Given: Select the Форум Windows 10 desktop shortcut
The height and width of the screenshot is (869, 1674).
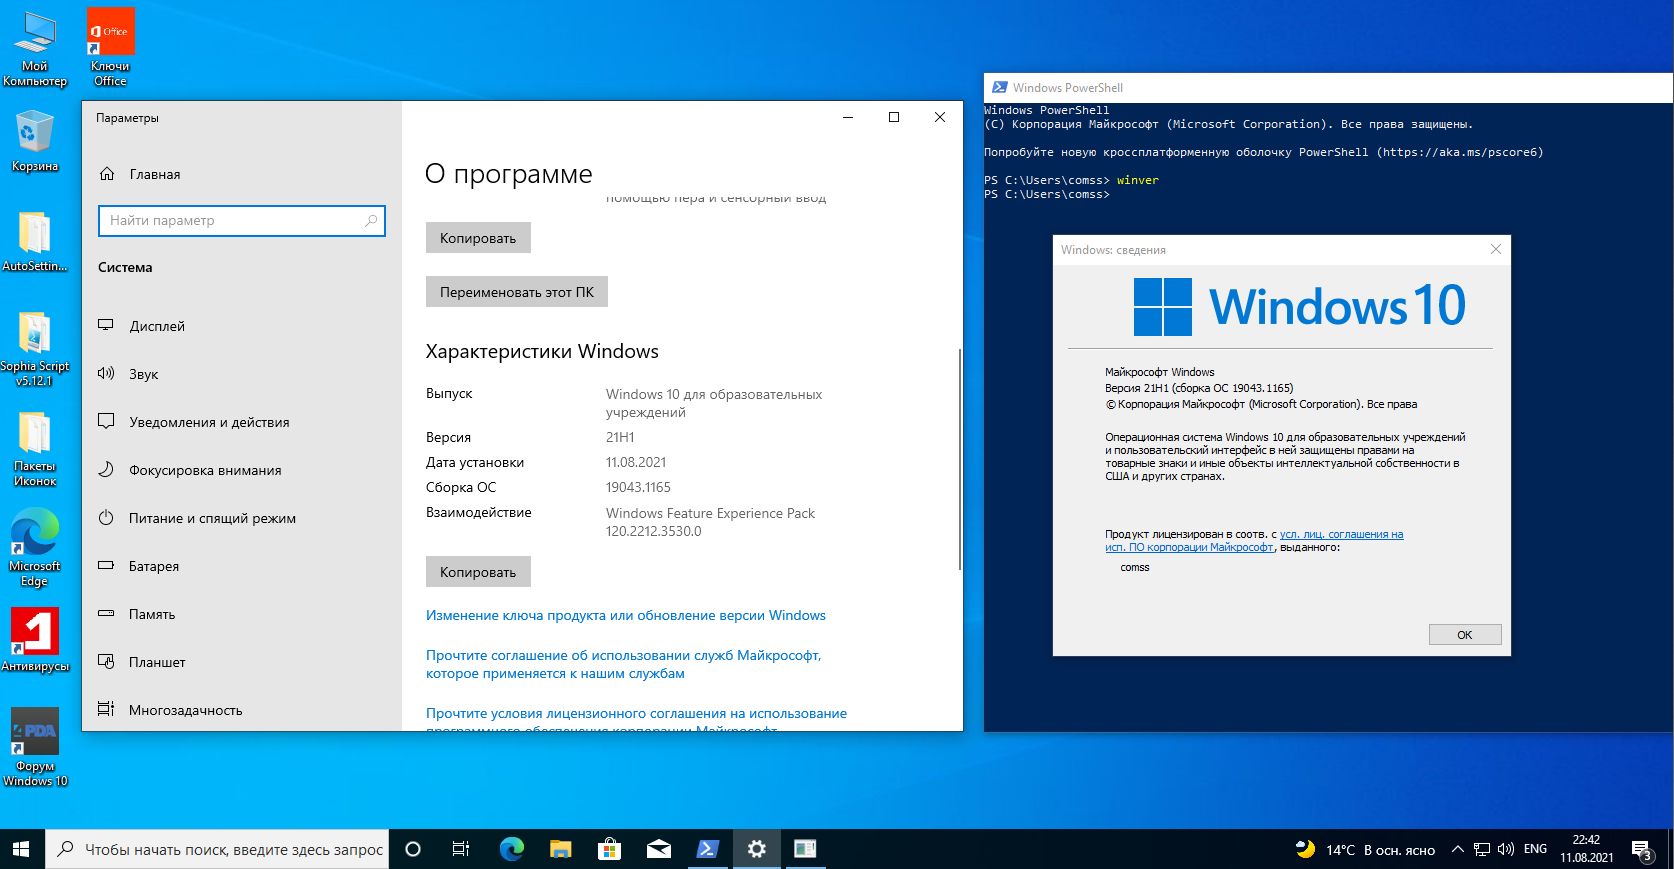Looking at the screenshot, I should point(34,748).
